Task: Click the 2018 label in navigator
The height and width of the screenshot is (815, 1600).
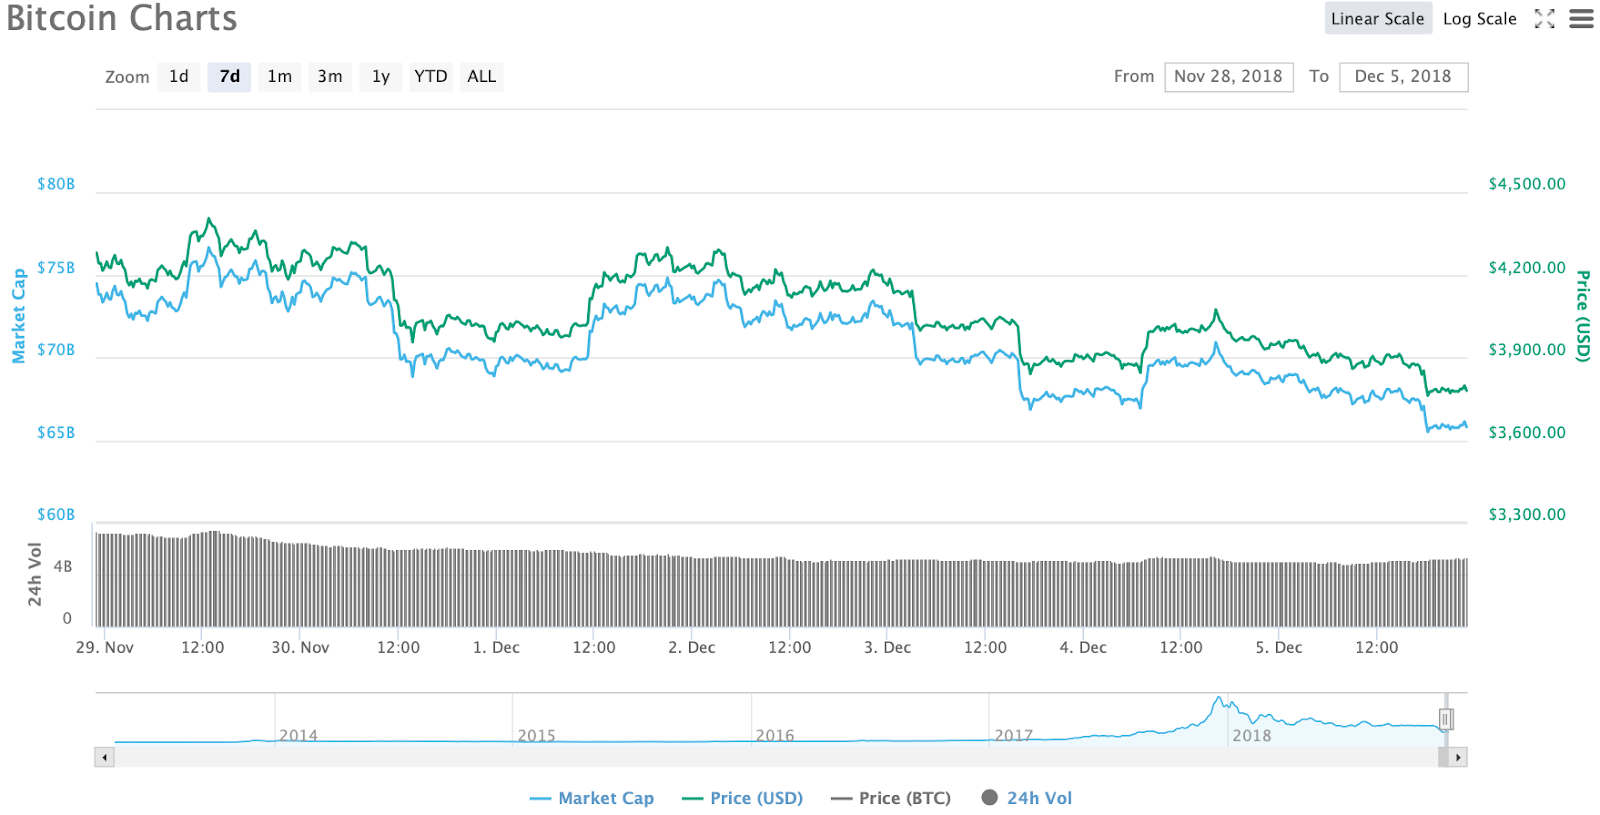Action: click(x=1252, y=736)
